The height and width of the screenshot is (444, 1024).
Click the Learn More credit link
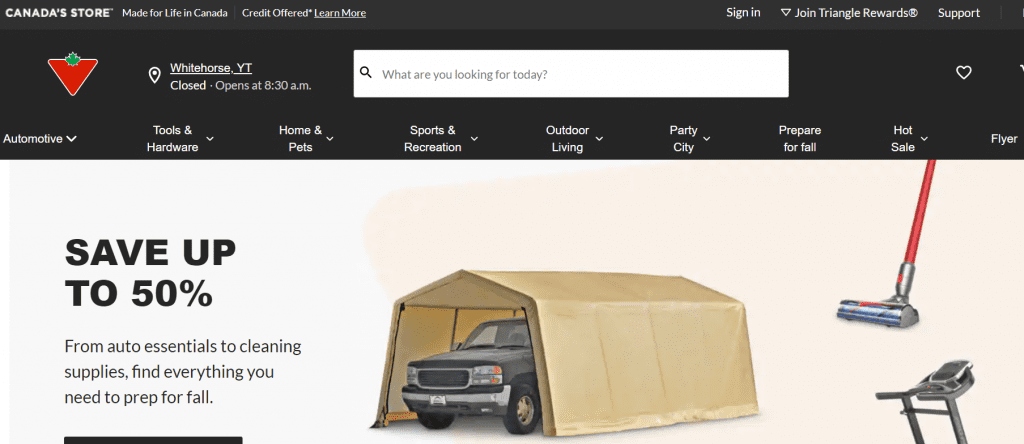340,13
